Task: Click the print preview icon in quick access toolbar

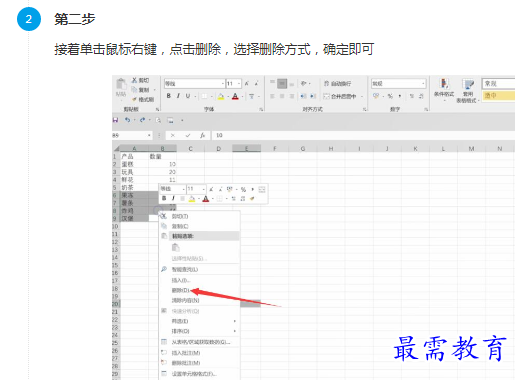Action: 158,120
